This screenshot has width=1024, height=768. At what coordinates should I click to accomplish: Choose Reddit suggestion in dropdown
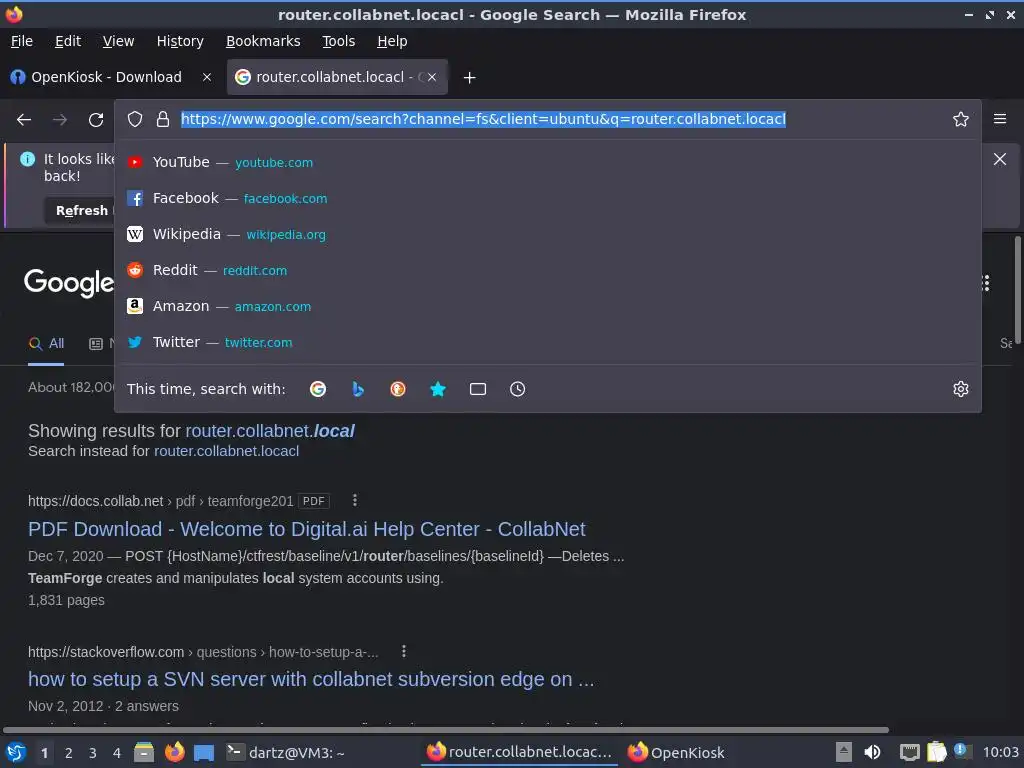pyautogui.click(x=547, y=270)
